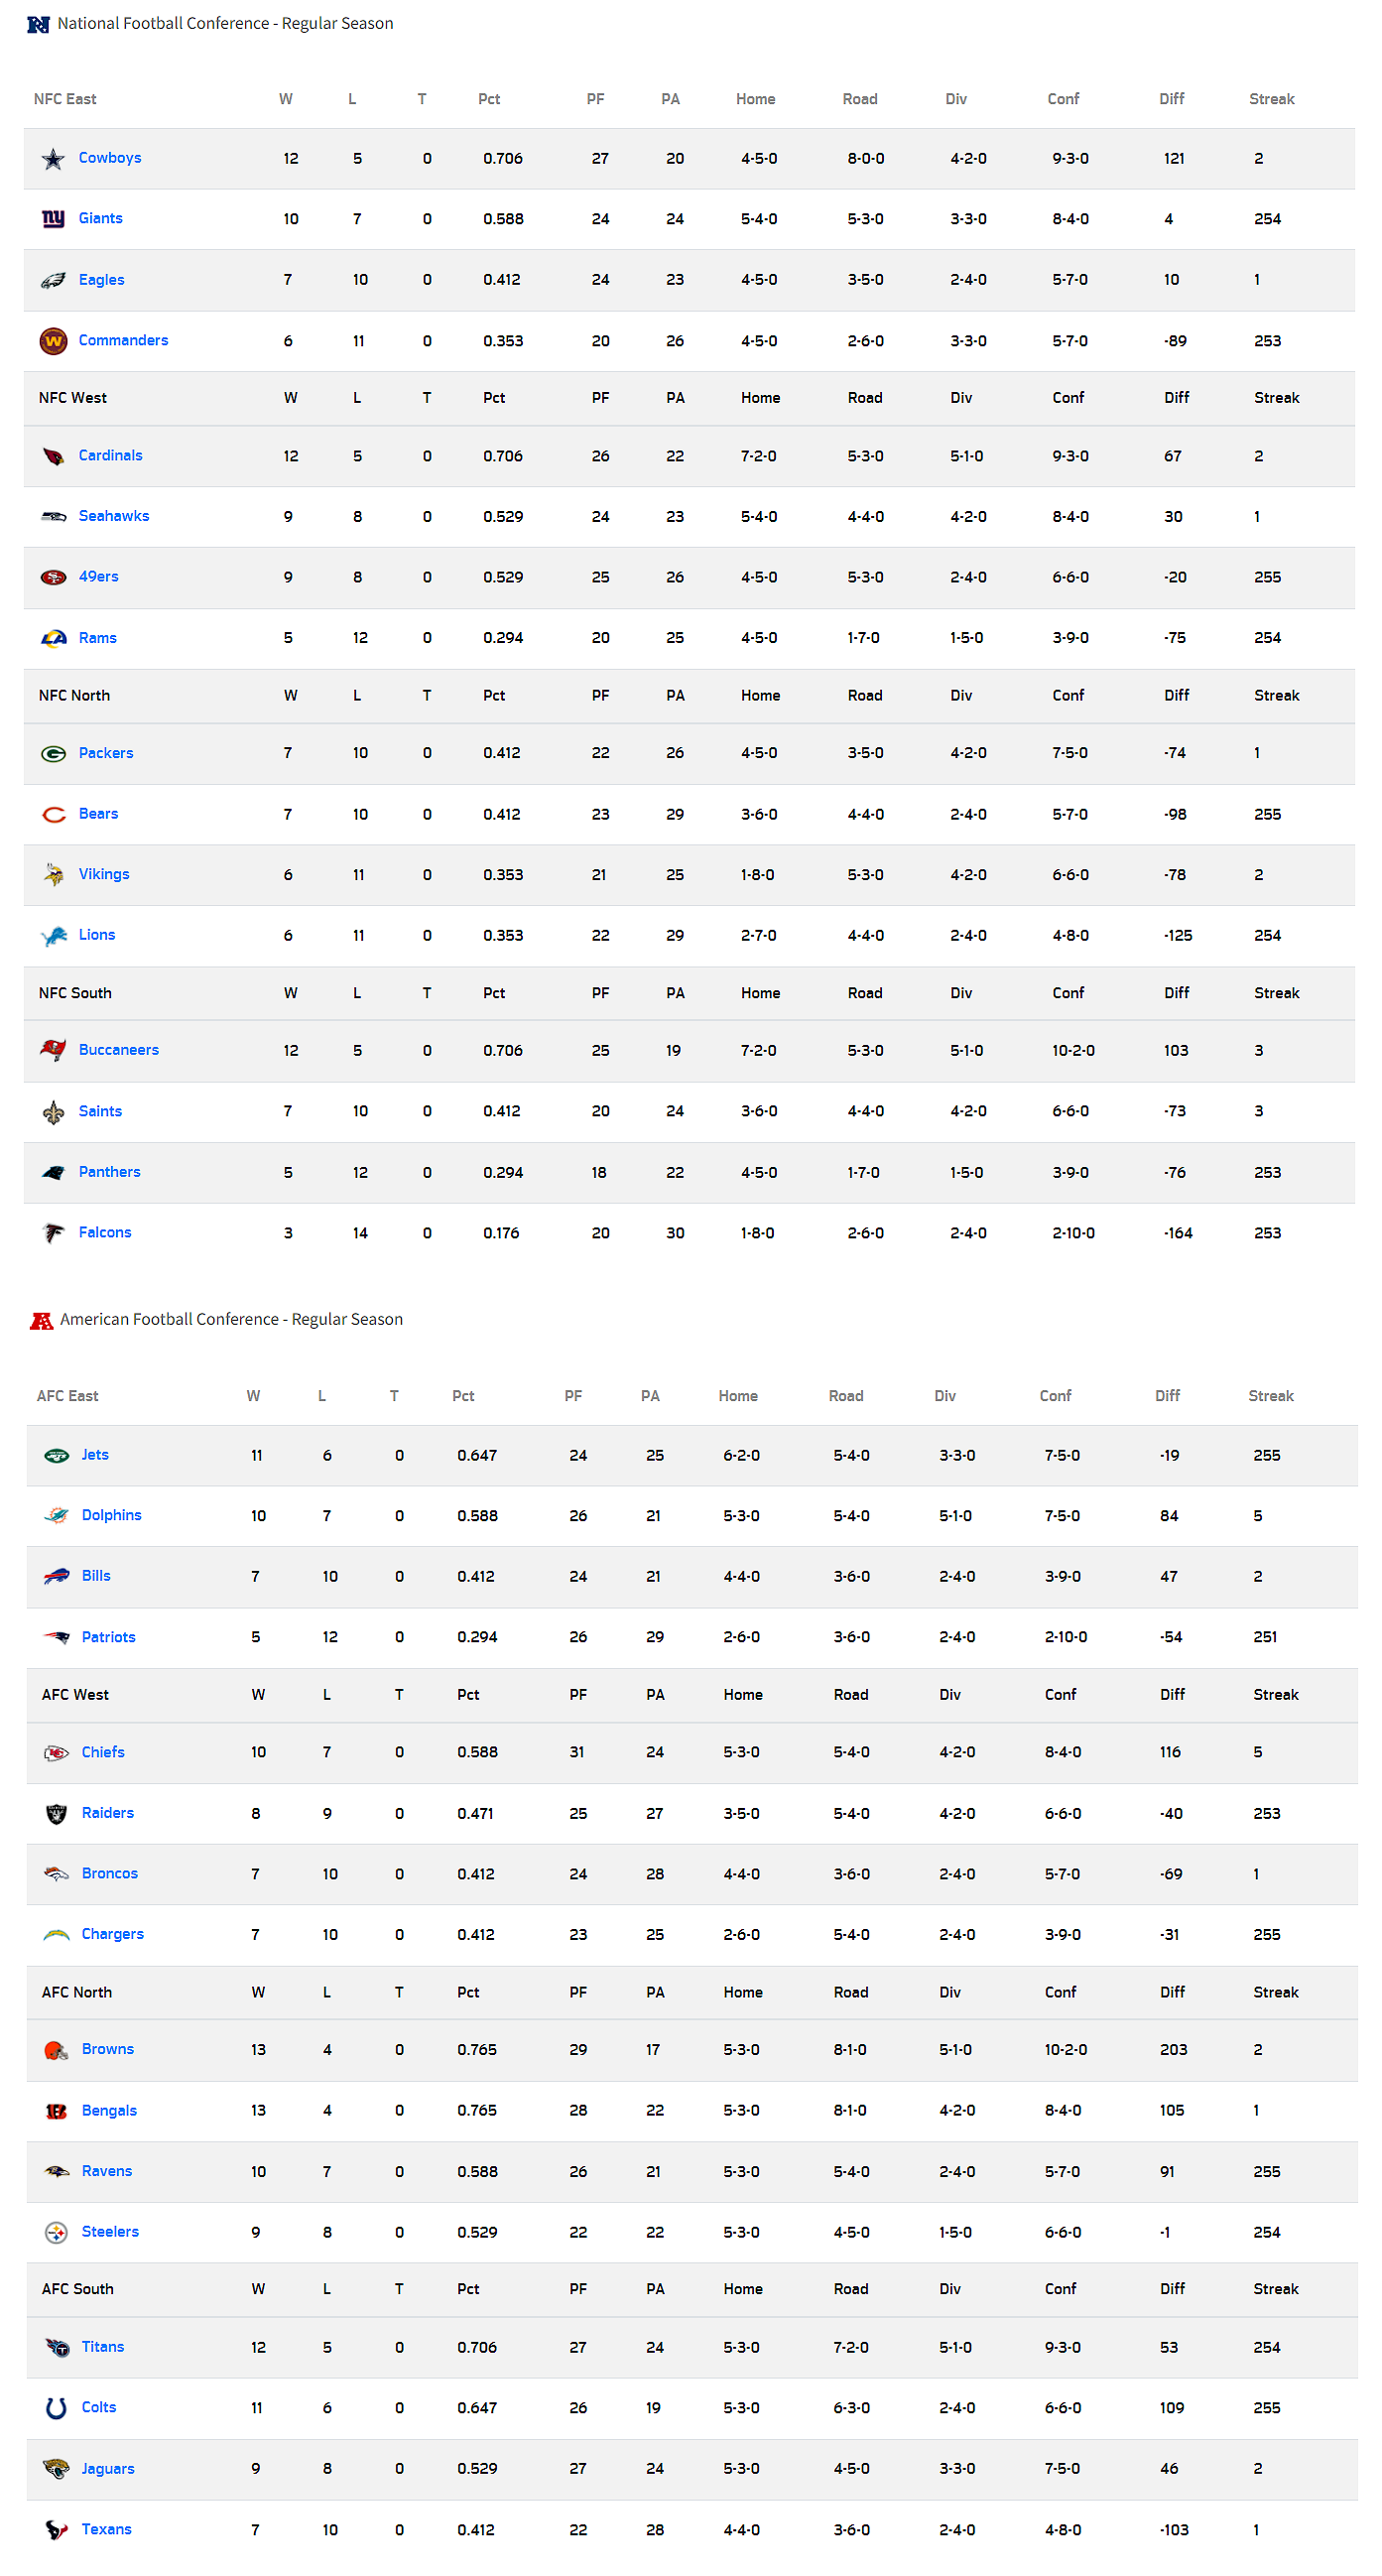Click the Pct column header in NFC East
The height and width of the screenshot is (2576, 1382).
[488, 99]
